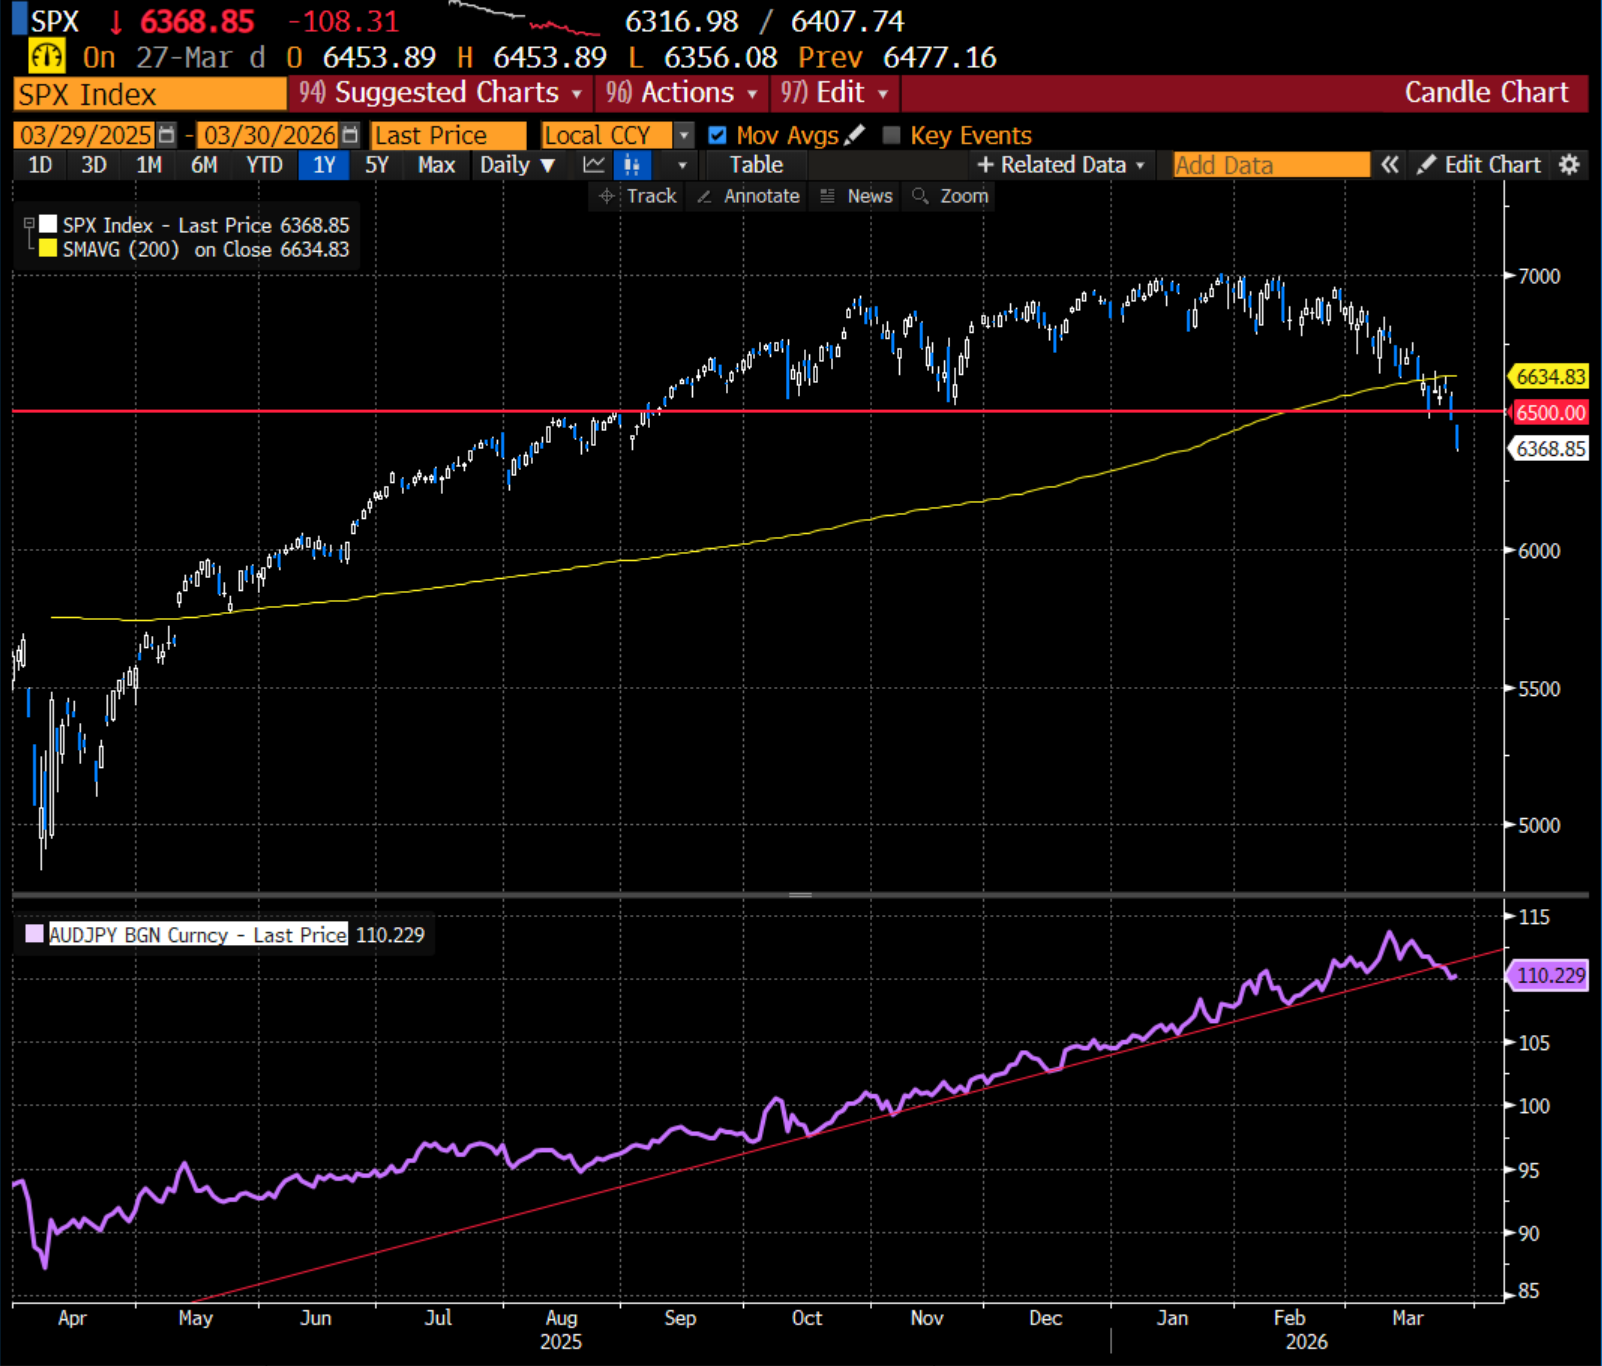
Task: Open calendar picker for end date 03/30/2026
Action: coord(350,135)
